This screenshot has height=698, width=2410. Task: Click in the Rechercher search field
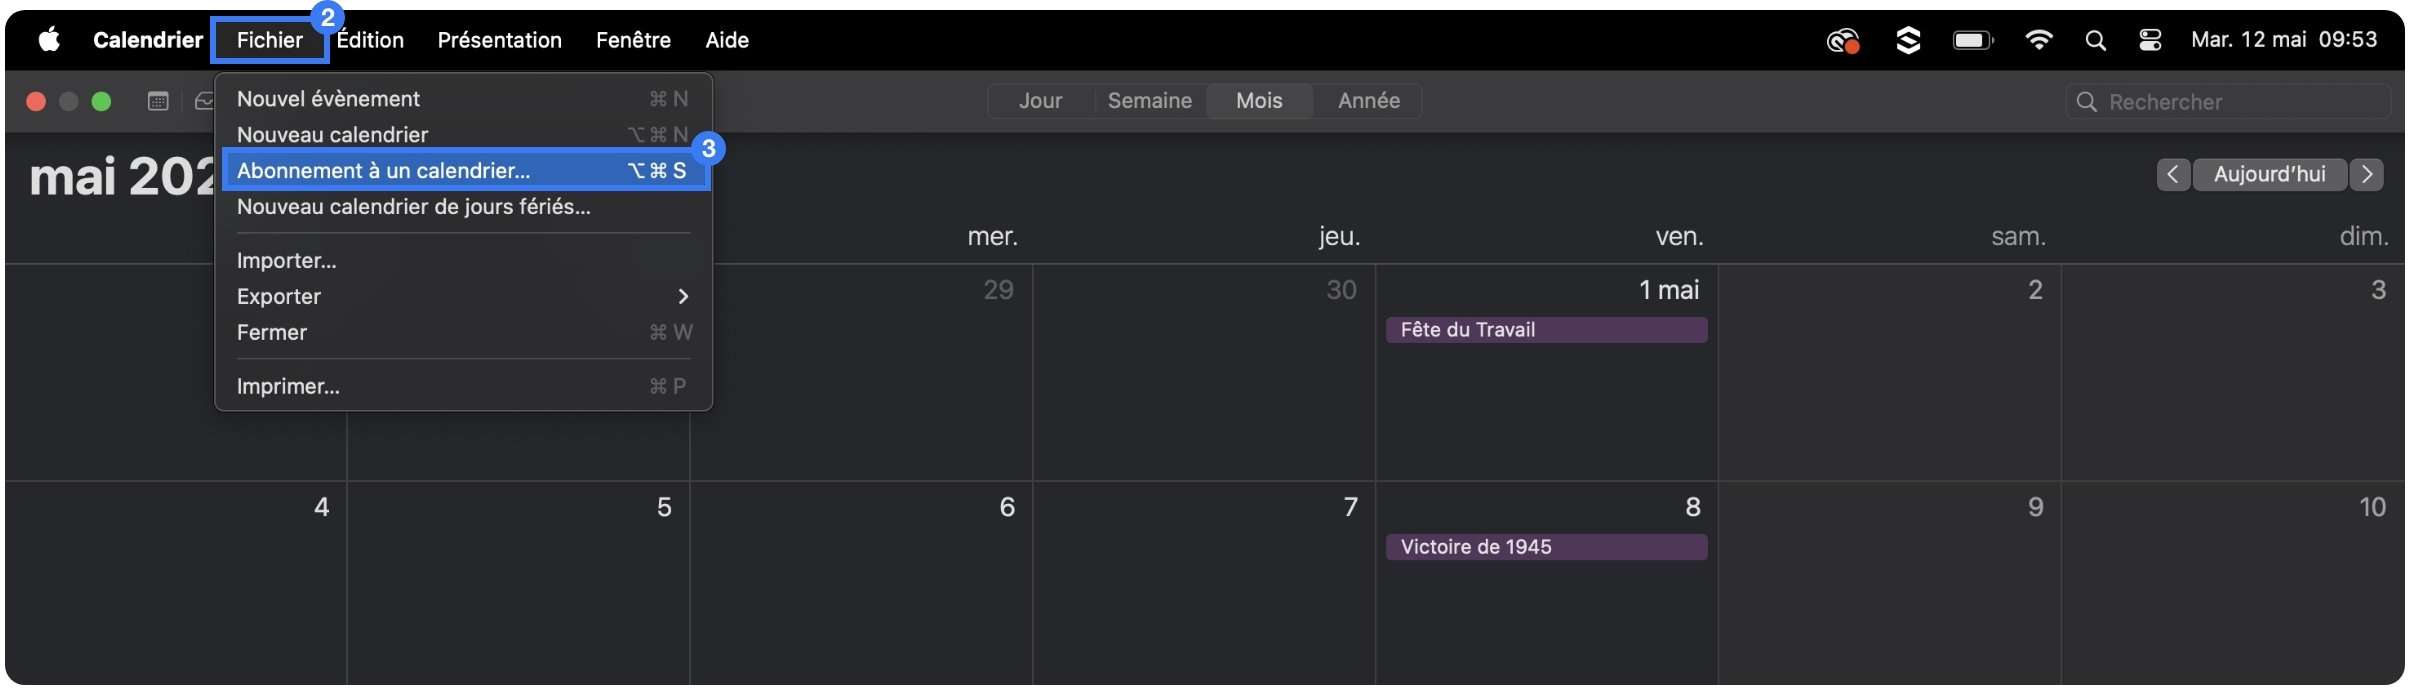tap(2228, 102)
